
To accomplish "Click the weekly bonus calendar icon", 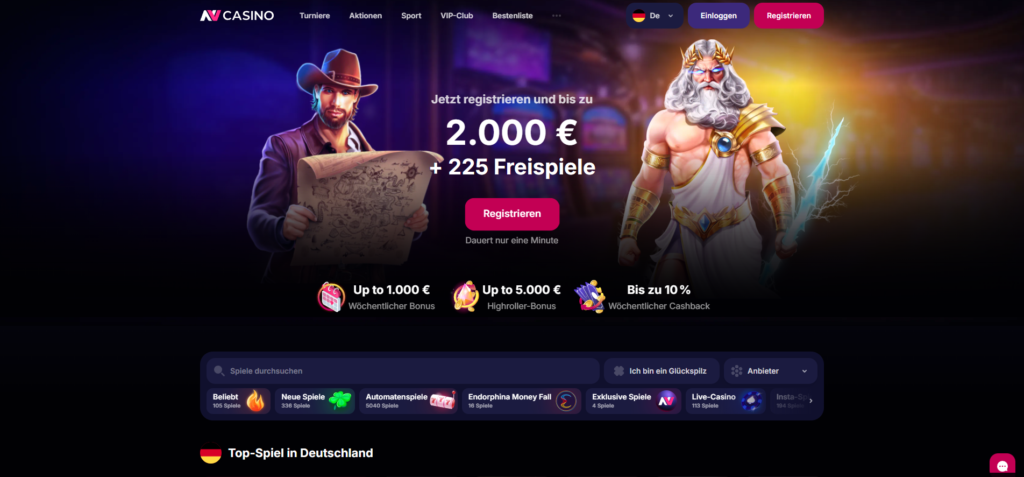I will [331, 297].
